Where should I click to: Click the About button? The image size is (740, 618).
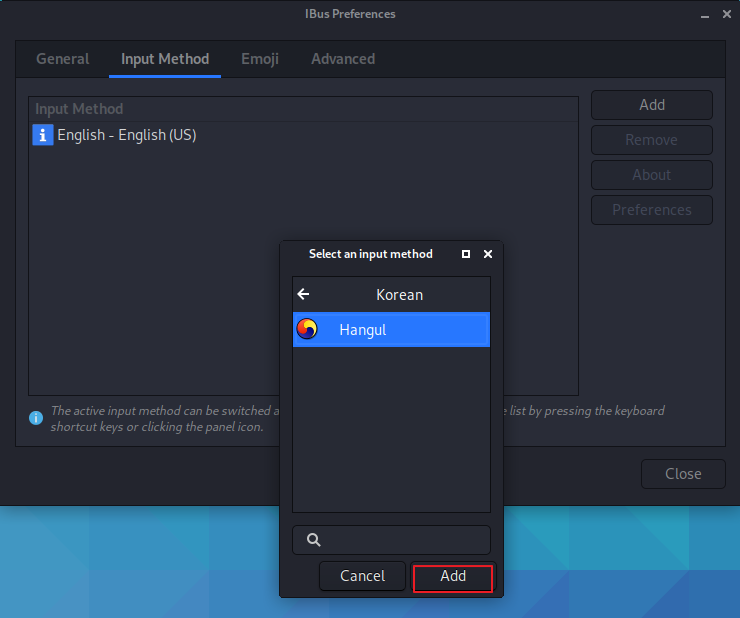coord(652,175)
